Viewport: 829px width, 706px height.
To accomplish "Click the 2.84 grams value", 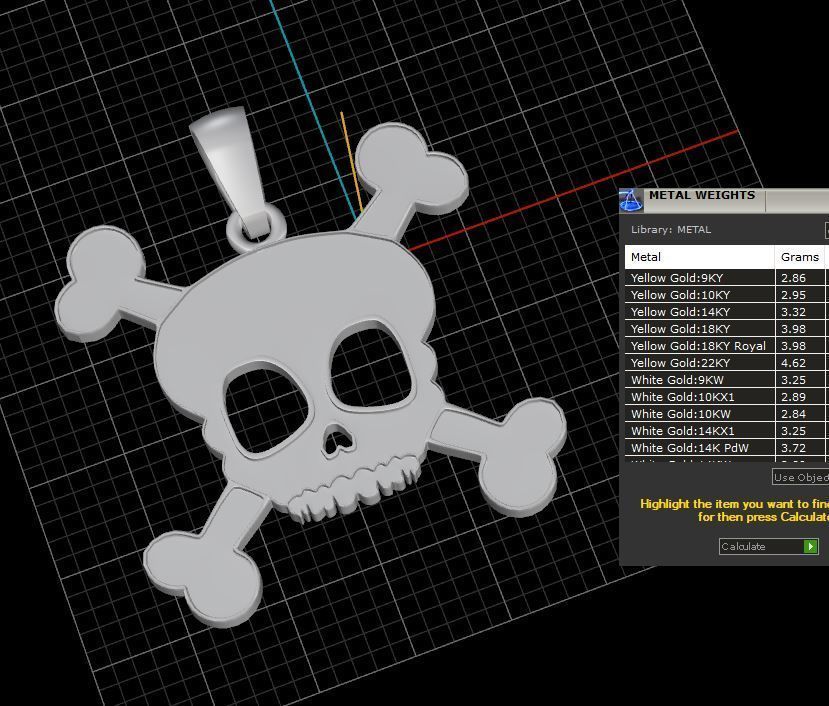I will click(x=794, y=414).
